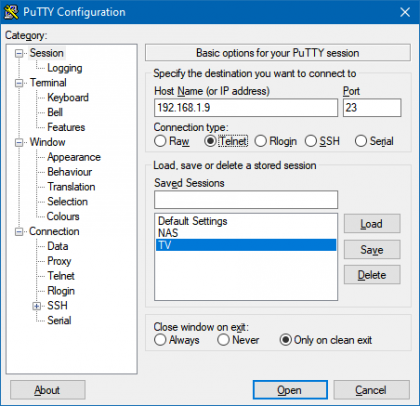Open the Logging category
The height and width of the screenshot is (406, 420).
(65, 68)
